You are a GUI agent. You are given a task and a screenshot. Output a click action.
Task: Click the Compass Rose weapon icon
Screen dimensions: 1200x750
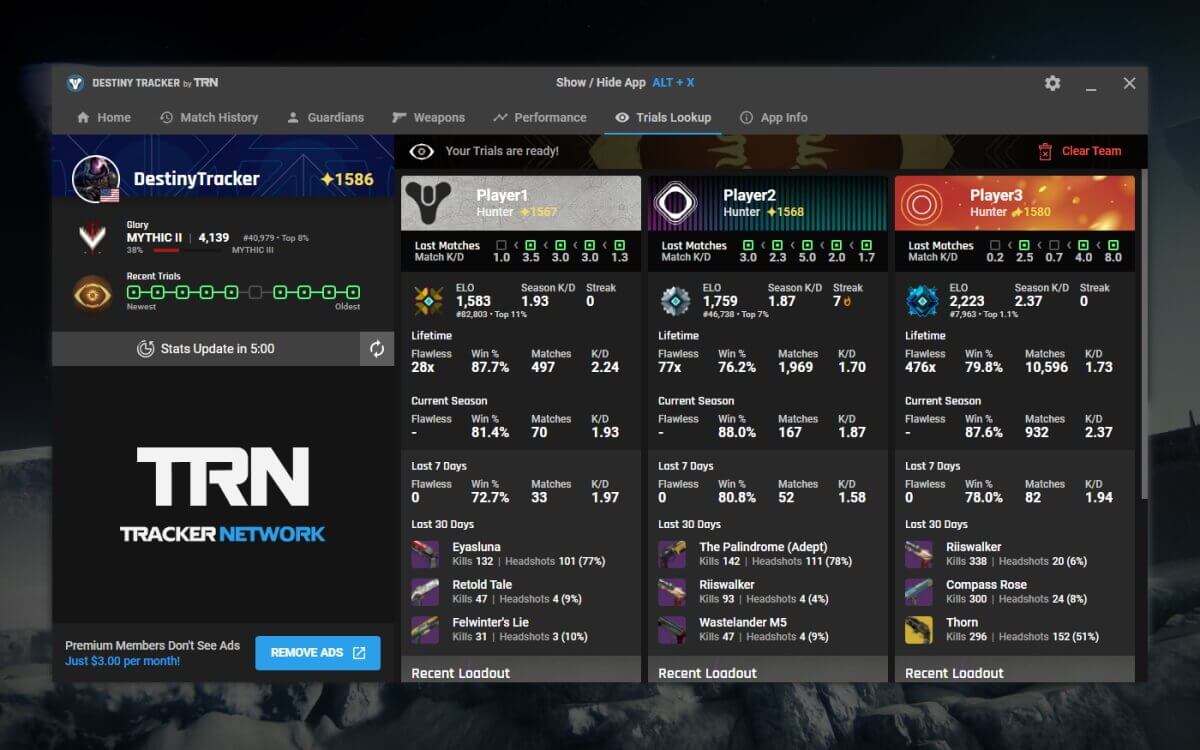coord(919,591)
